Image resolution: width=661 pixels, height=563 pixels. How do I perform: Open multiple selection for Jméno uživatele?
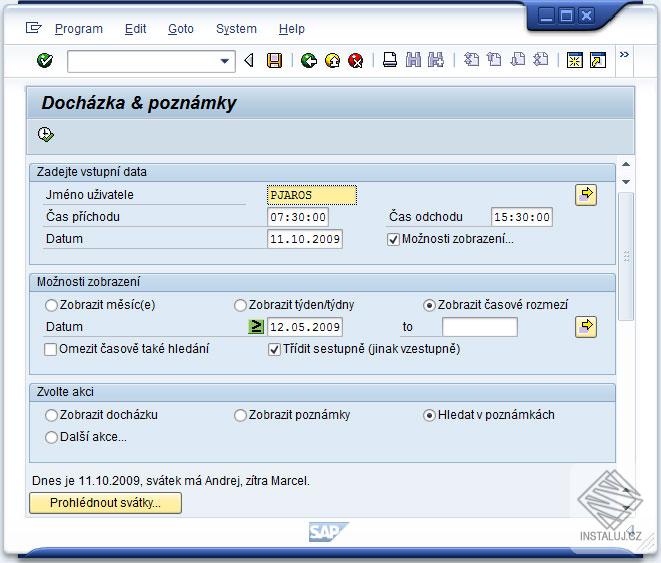point(586,195)
